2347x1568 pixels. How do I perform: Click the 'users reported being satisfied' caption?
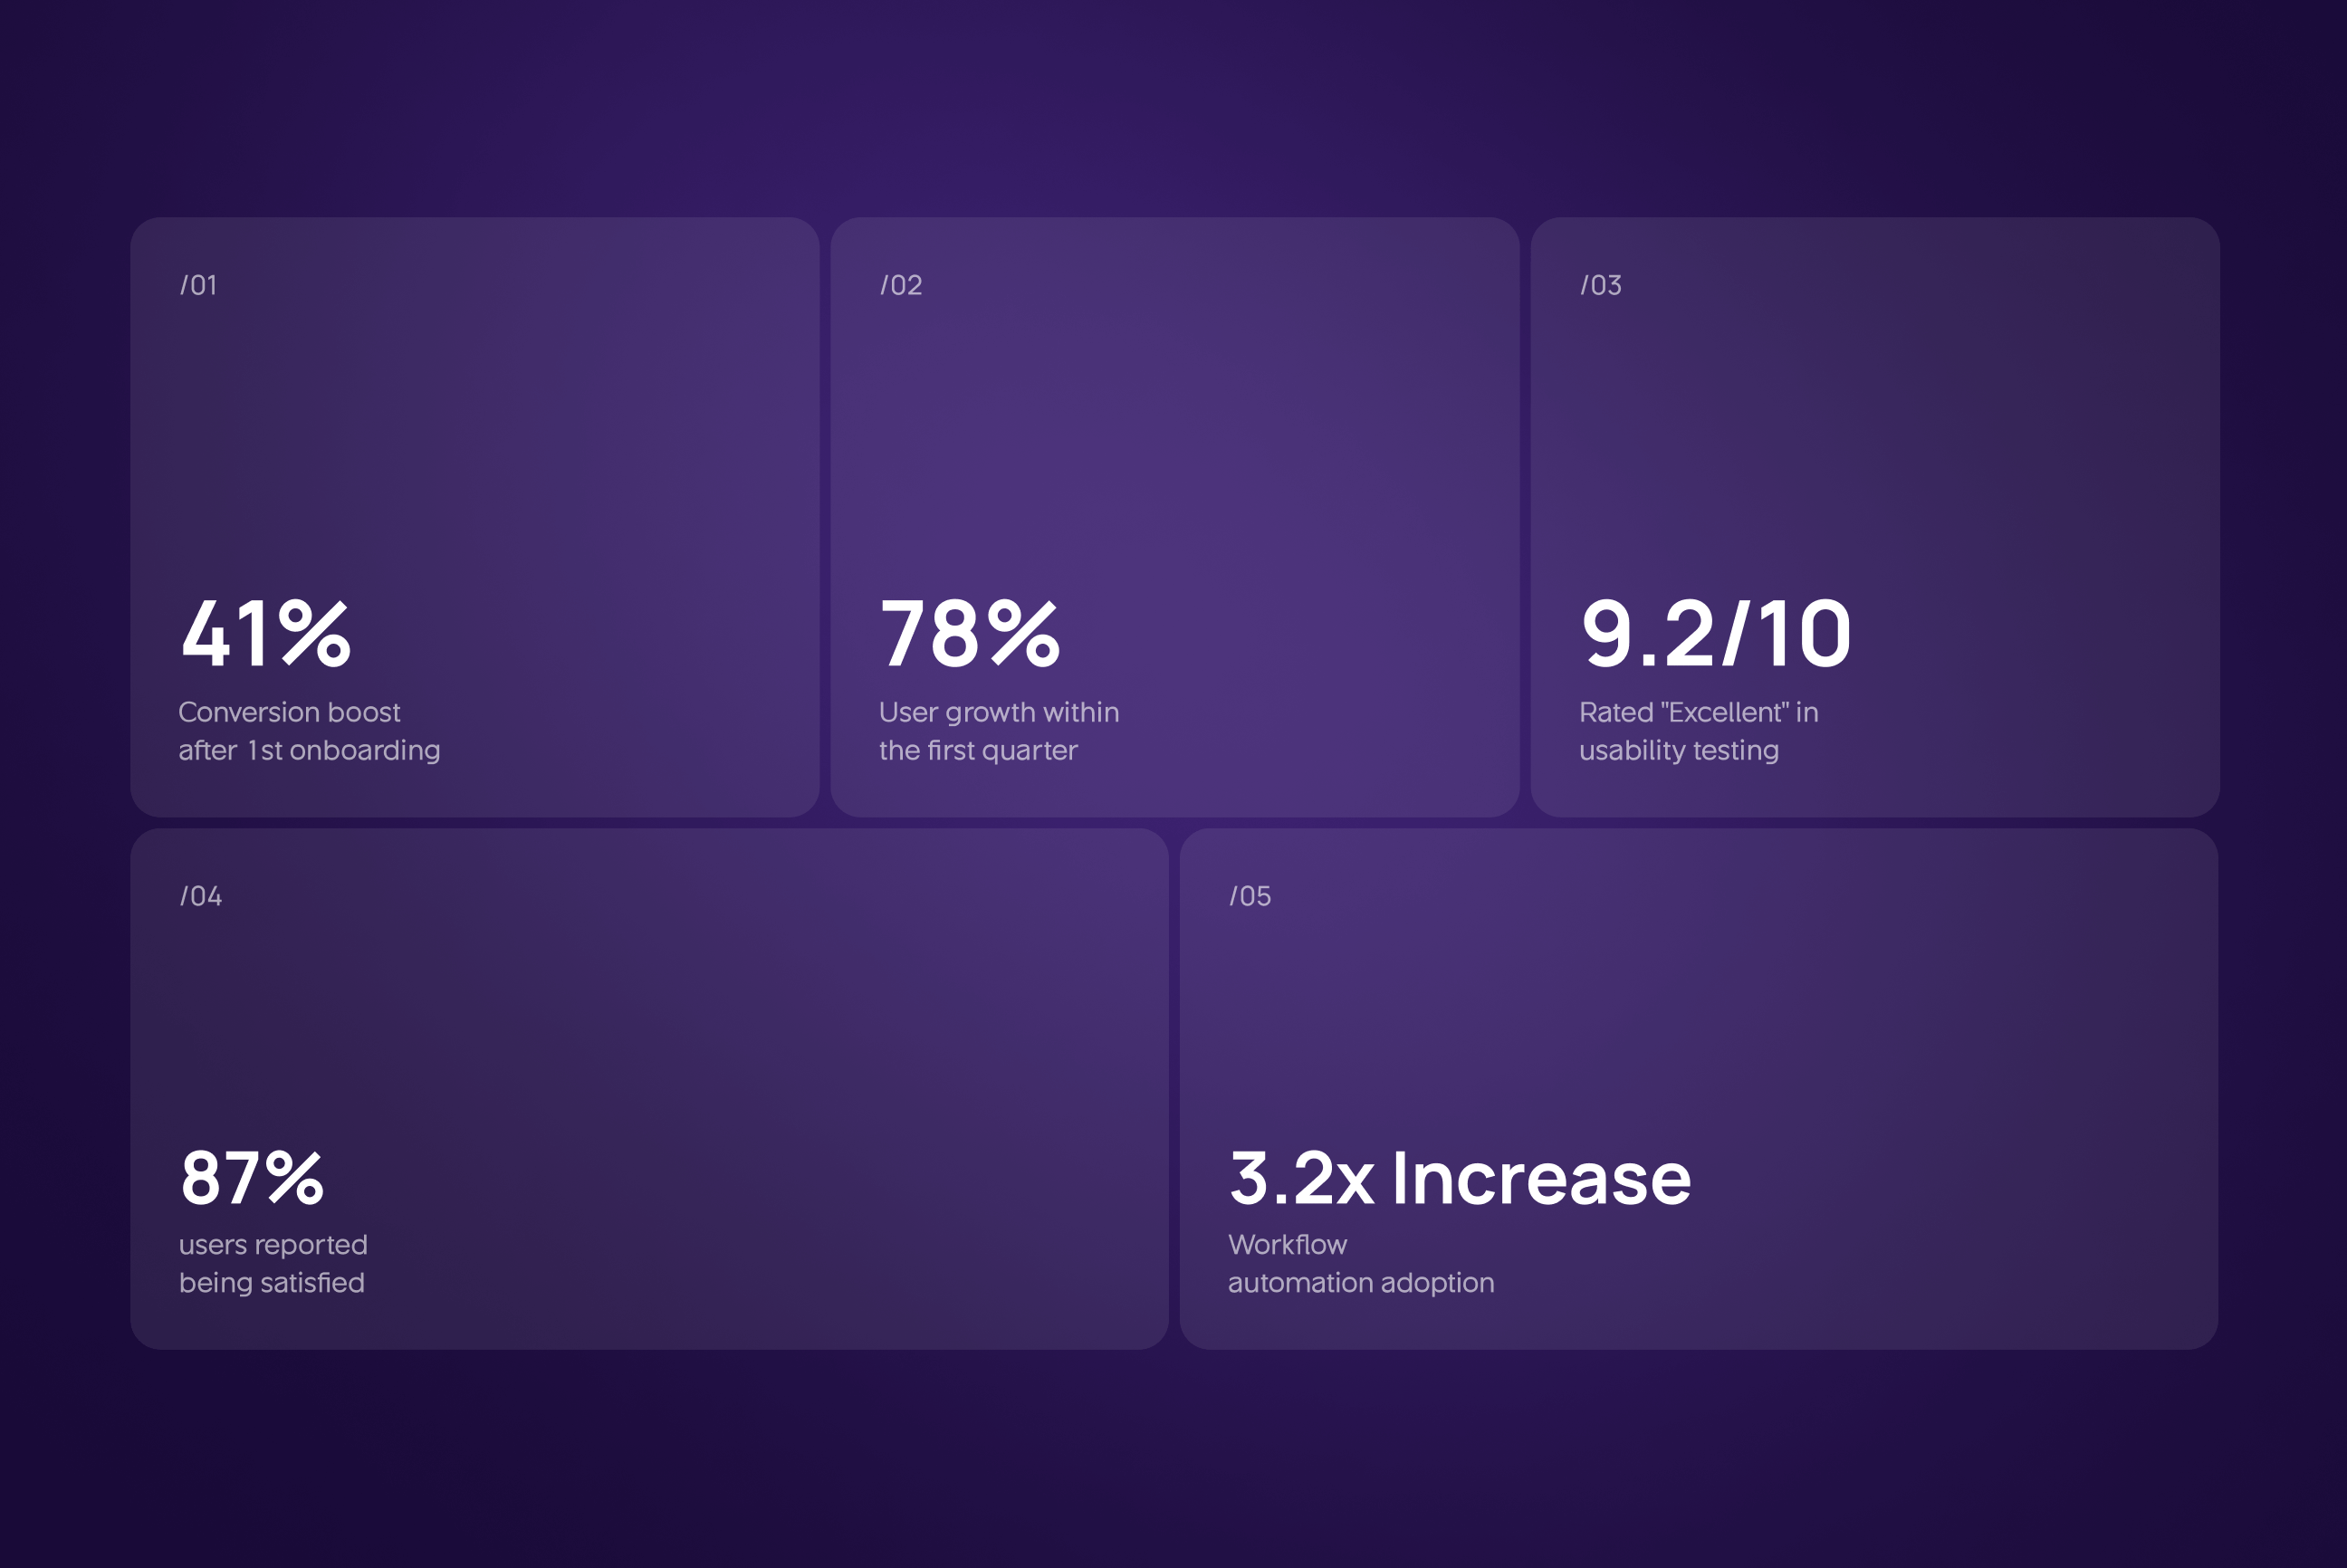(x=272, y=1263)
